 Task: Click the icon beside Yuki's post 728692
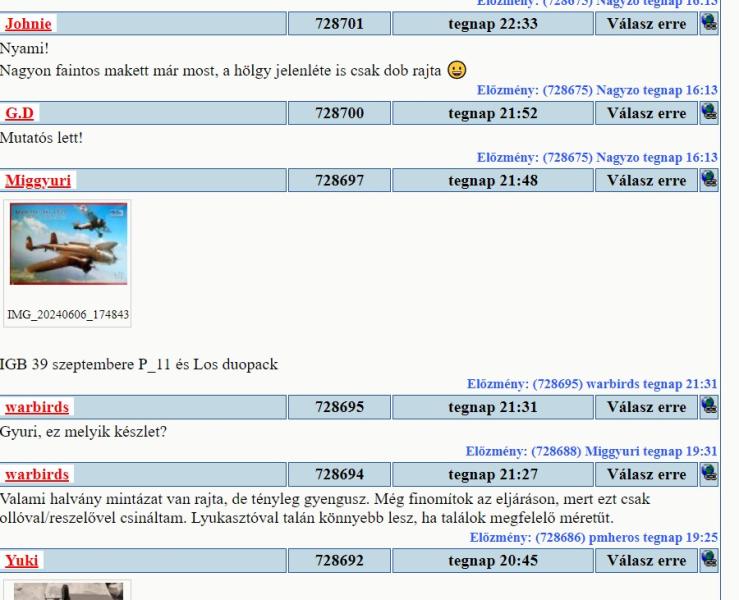tap(708, 562)
